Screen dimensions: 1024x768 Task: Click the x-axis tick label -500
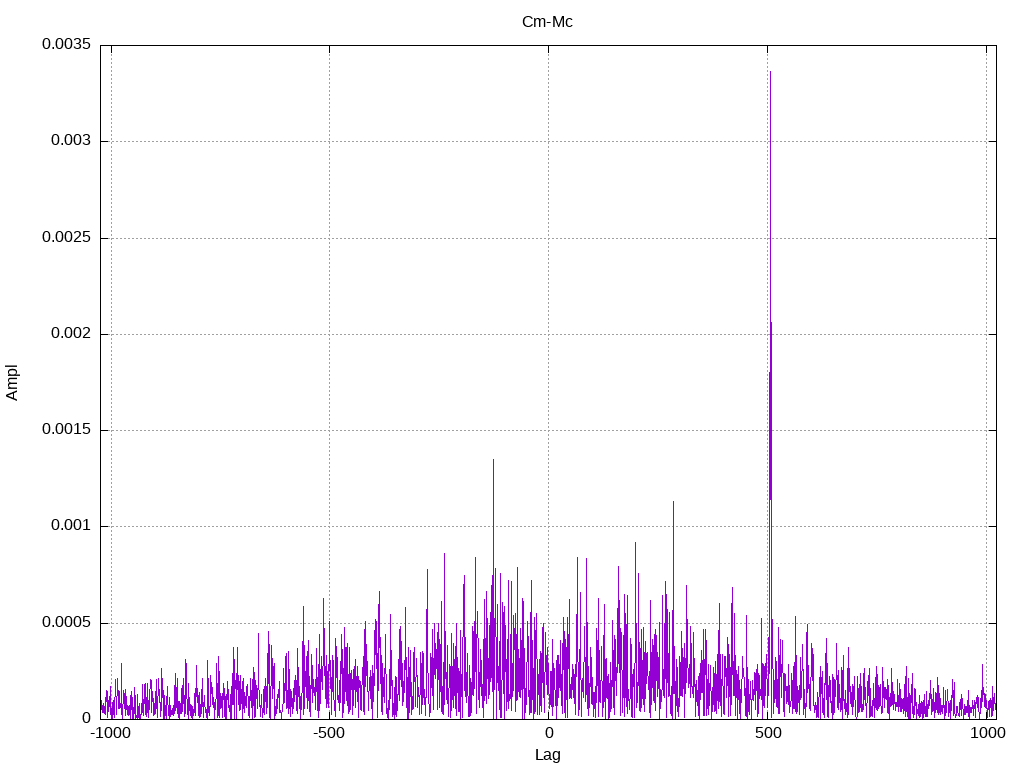click(328, 733)
